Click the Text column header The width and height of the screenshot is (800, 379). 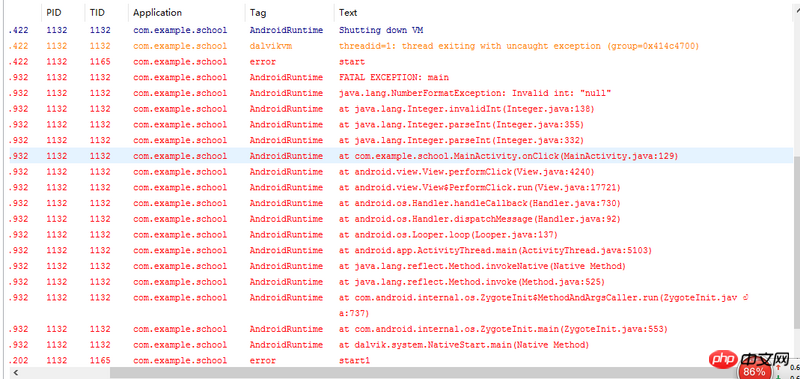[348, 13]
